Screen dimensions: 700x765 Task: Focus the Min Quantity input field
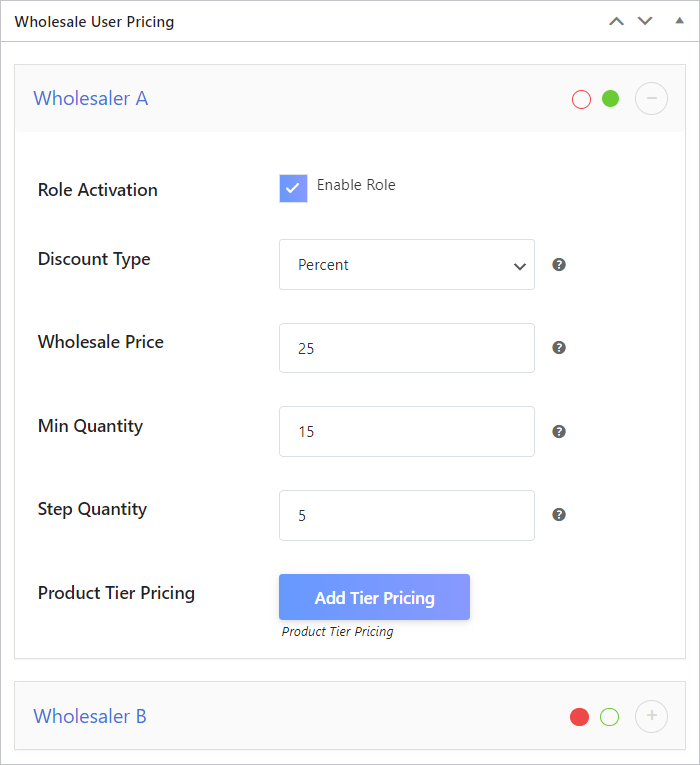pos(406,432)
